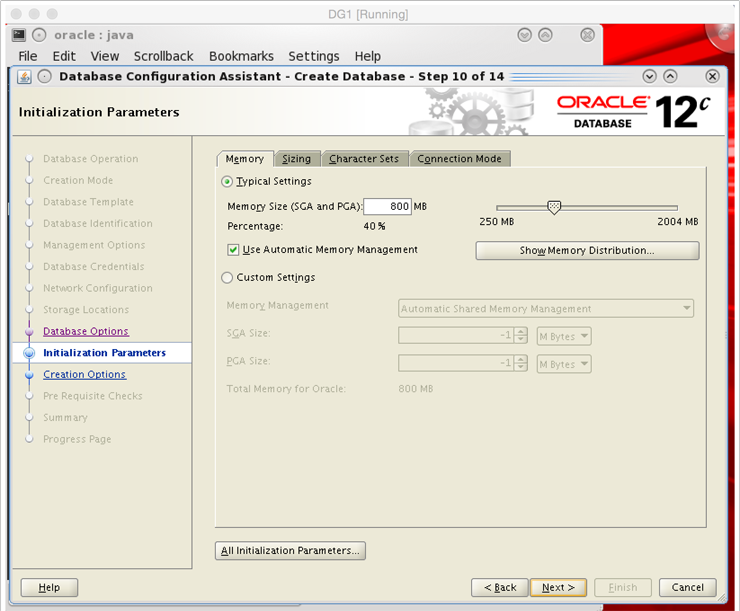Screen dimensions: 740x611
Task: Click the terminal icon in oracle:java title bar
Action: [x=19, y=35]
